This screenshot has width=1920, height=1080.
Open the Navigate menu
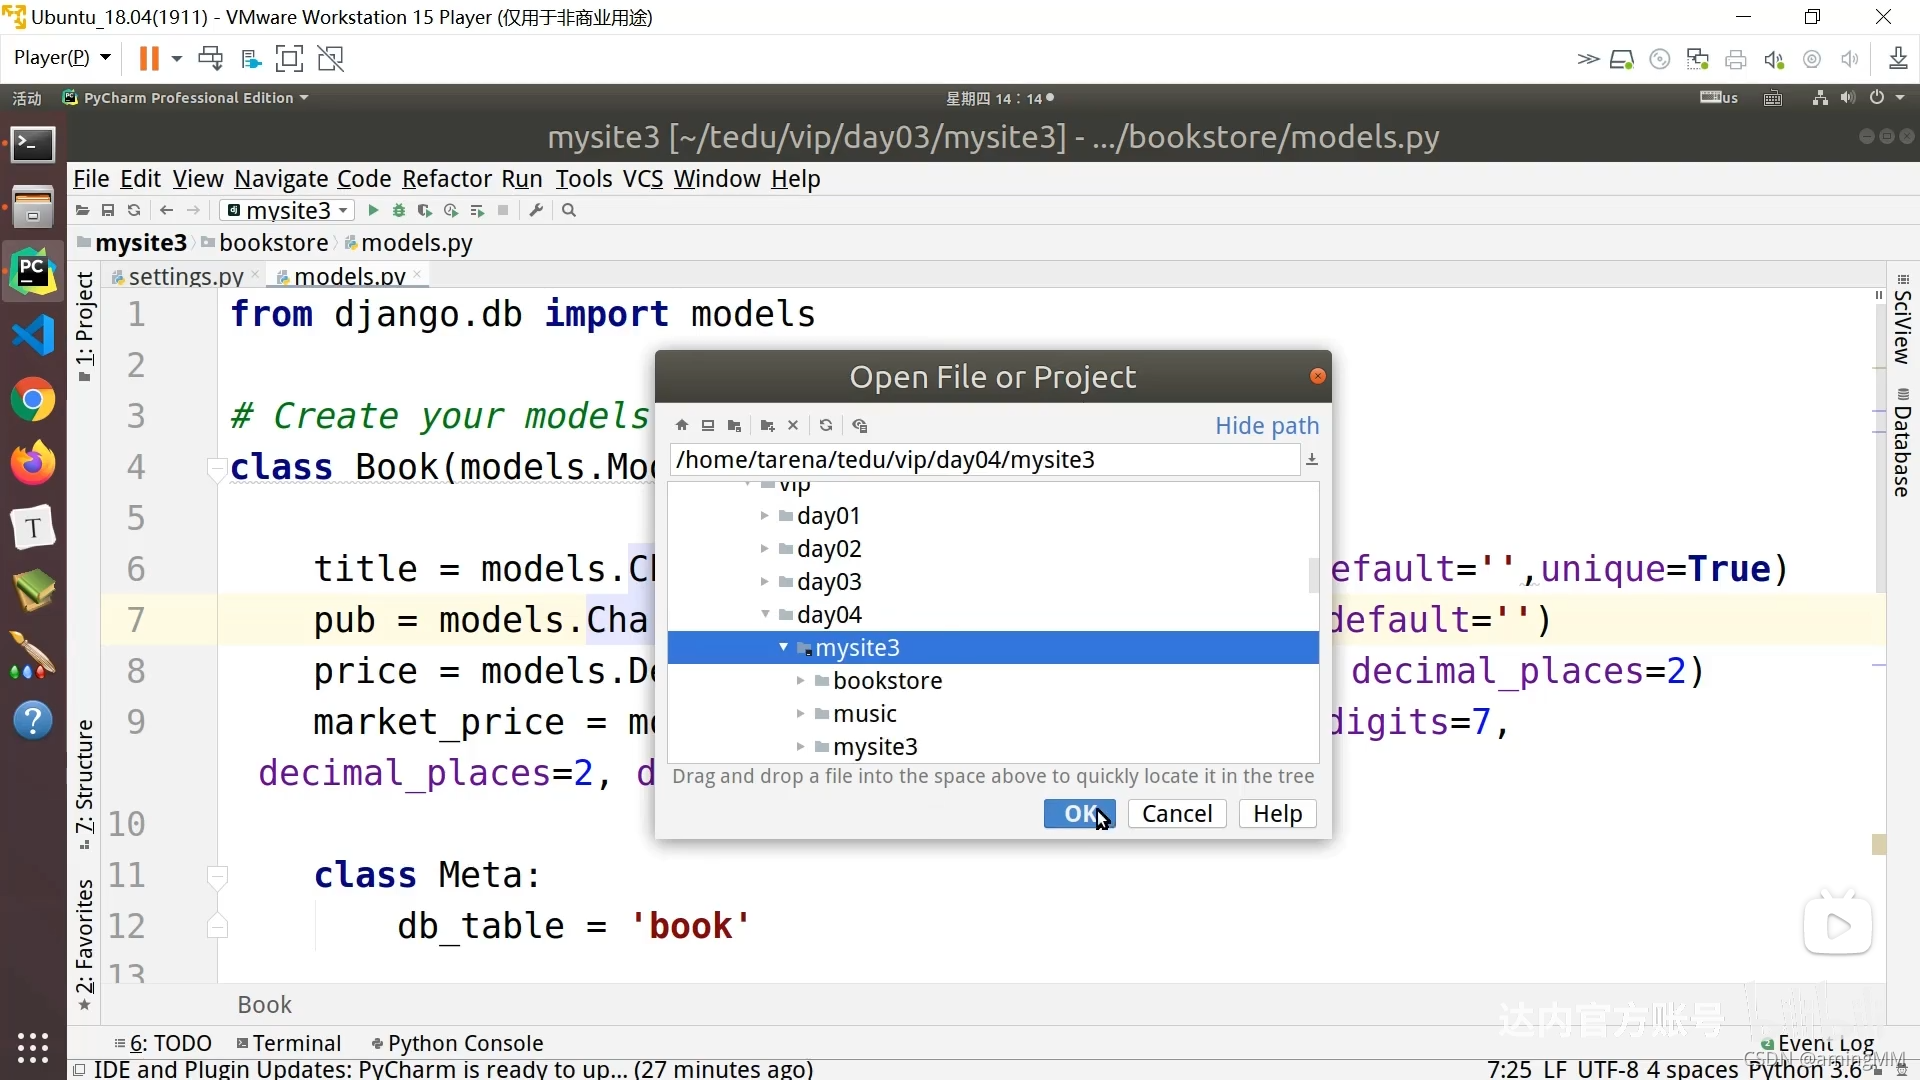tap(281, 179)
